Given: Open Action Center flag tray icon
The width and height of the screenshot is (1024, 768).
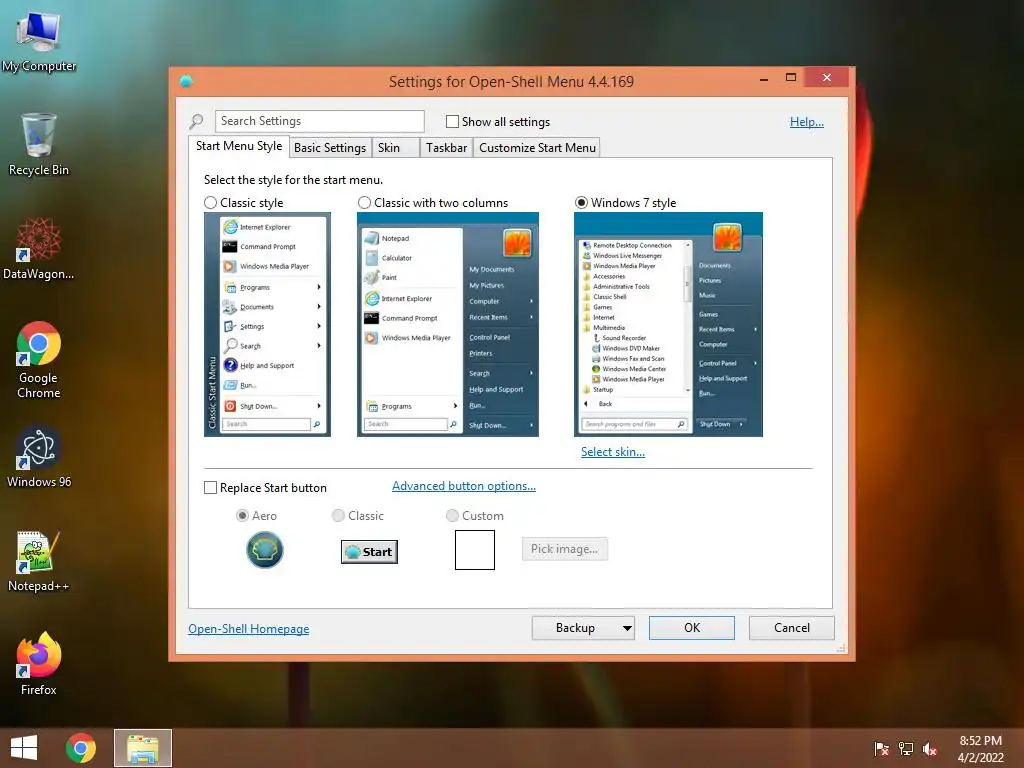Looking at the screenshot, I should (x=881, y=749).
